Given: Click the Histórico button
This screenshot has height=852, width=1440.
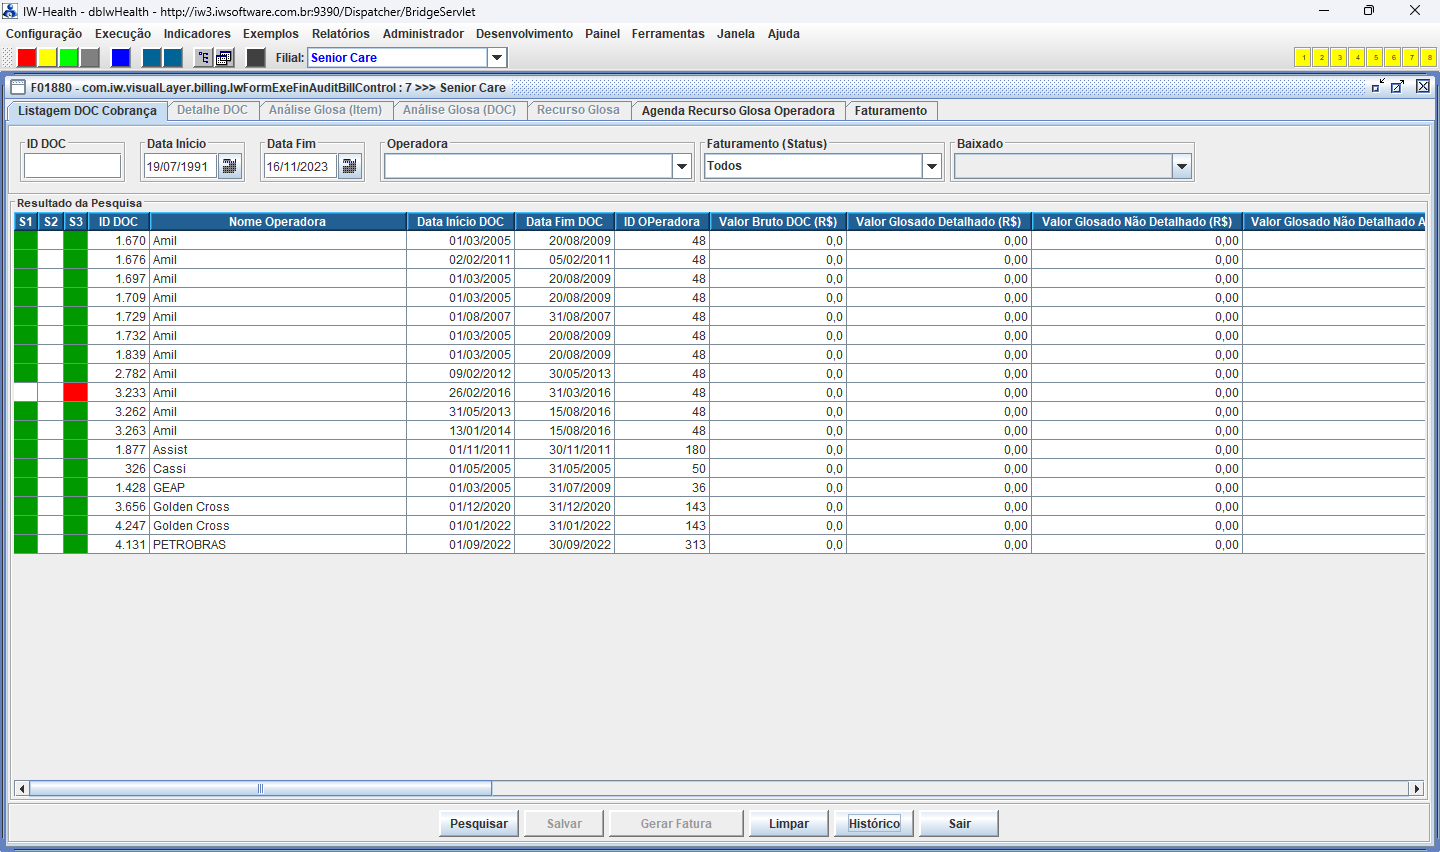Looking at the screenshot, I should pyautogui.click(x=874, y=824).
